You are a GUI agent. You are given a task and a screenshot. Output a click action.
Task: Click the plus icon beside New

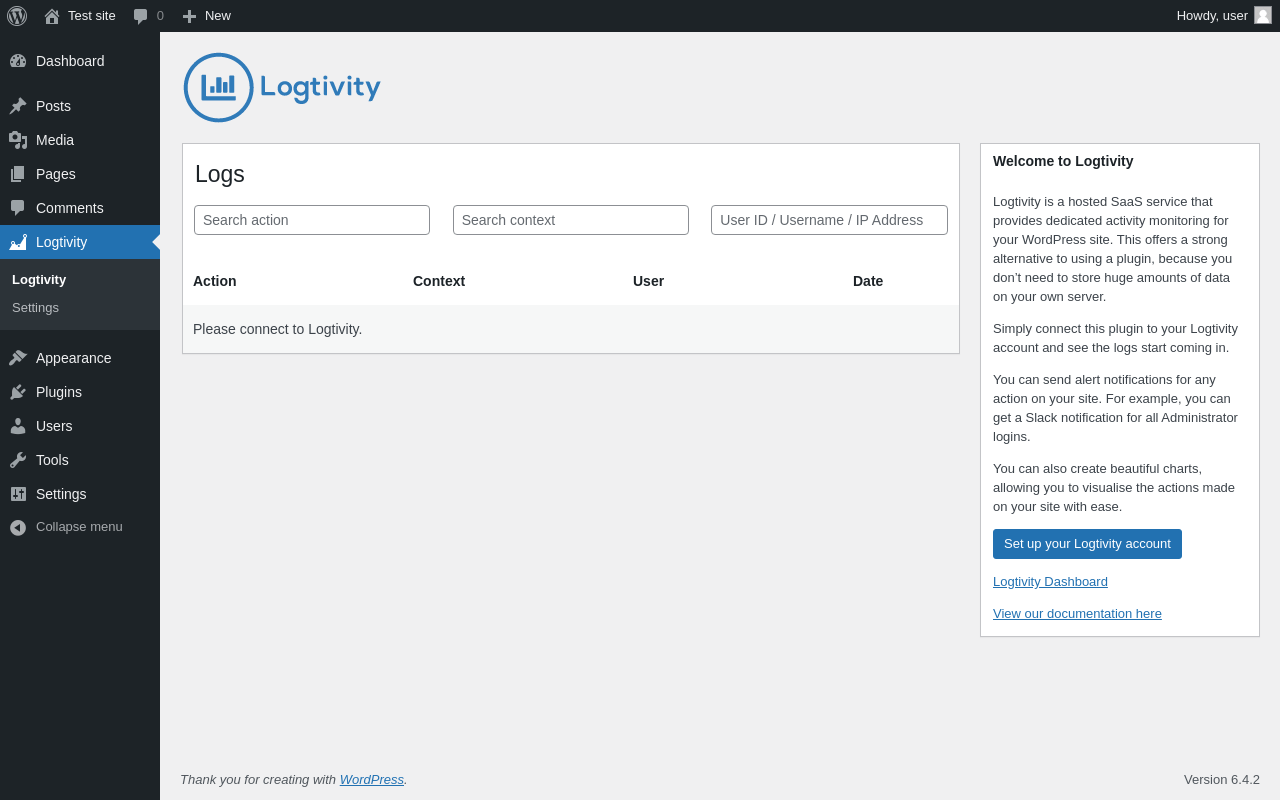pyautogui.click(x=189, y=16)
